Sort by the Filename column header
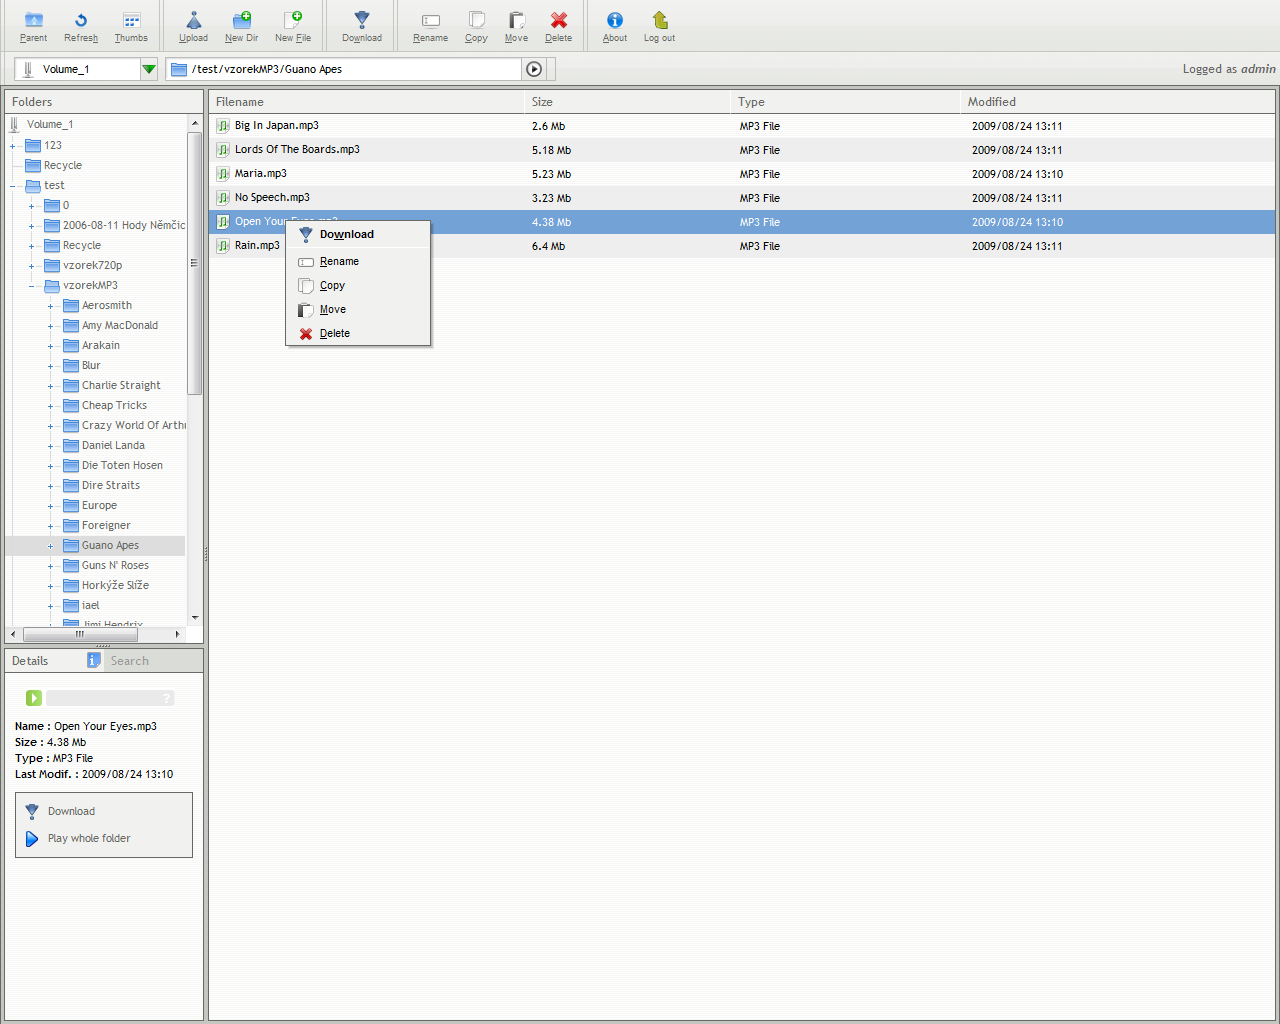Viewport: 1280px width, 1024px height. click(x=366, y=102)
